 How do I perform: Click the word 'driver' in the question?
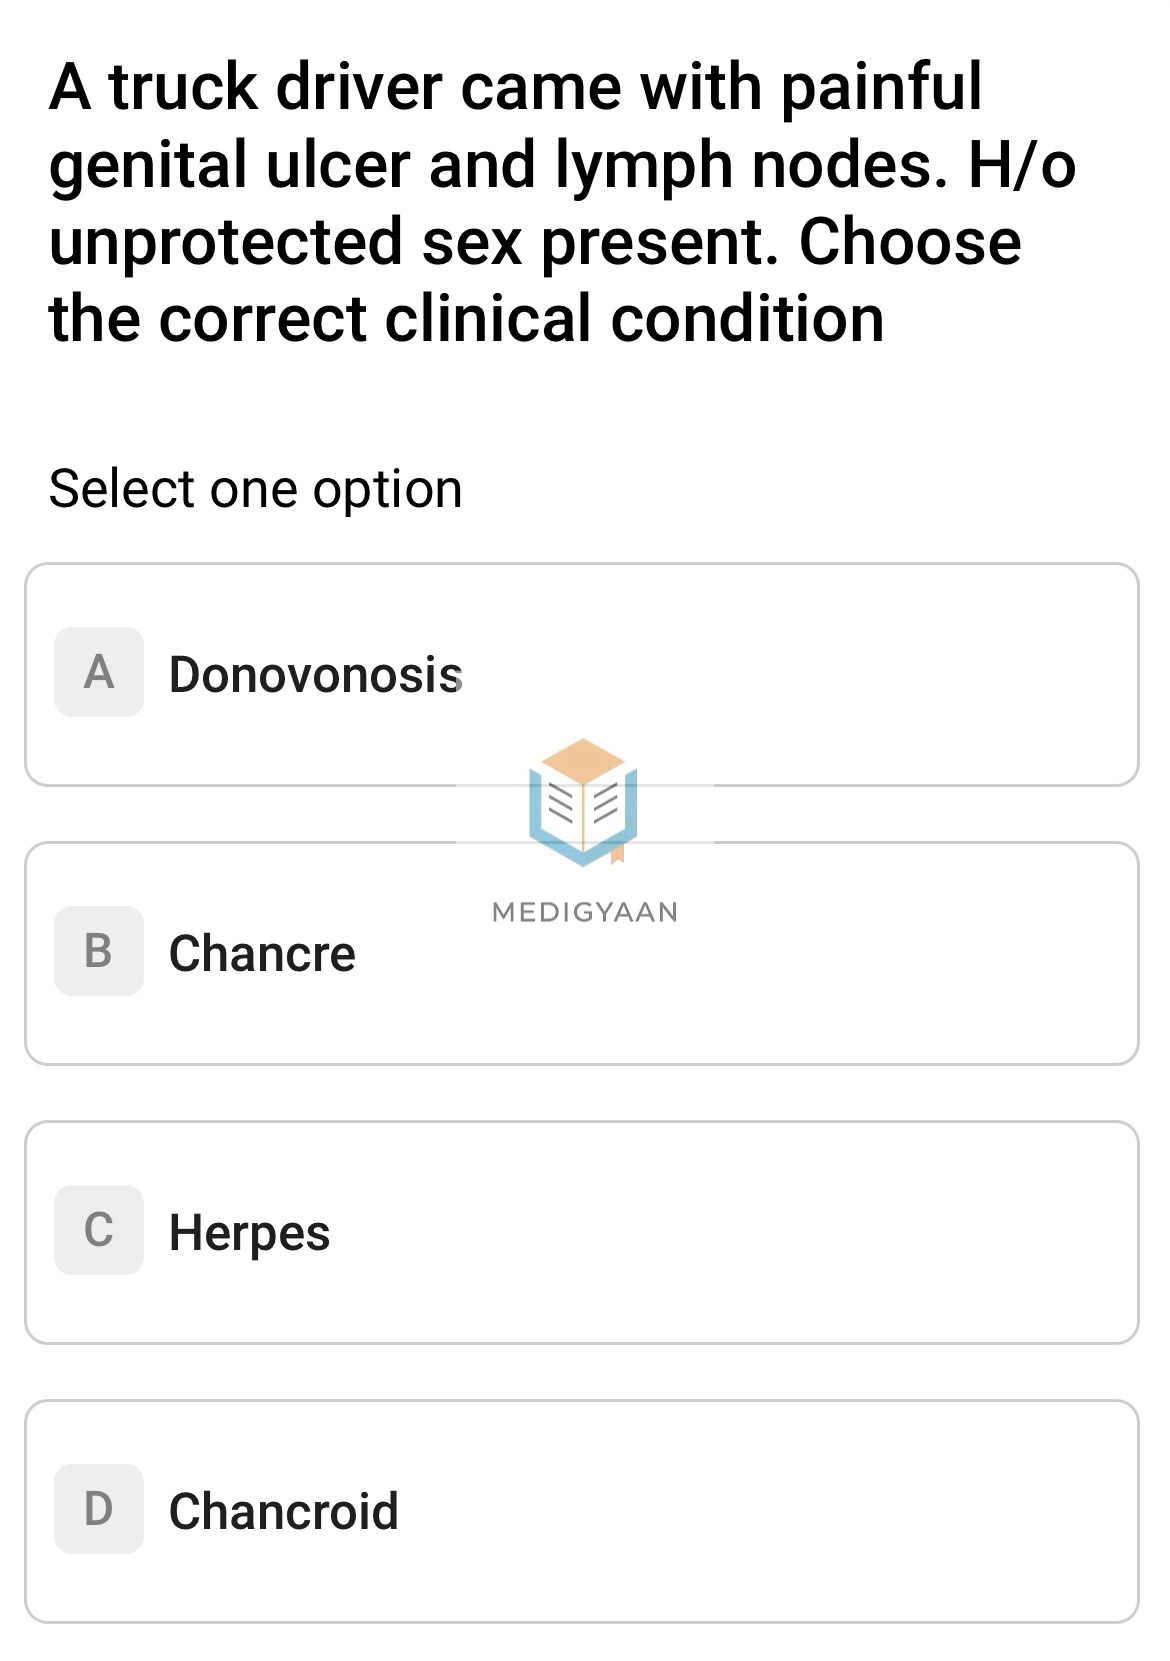pos(358,87)
